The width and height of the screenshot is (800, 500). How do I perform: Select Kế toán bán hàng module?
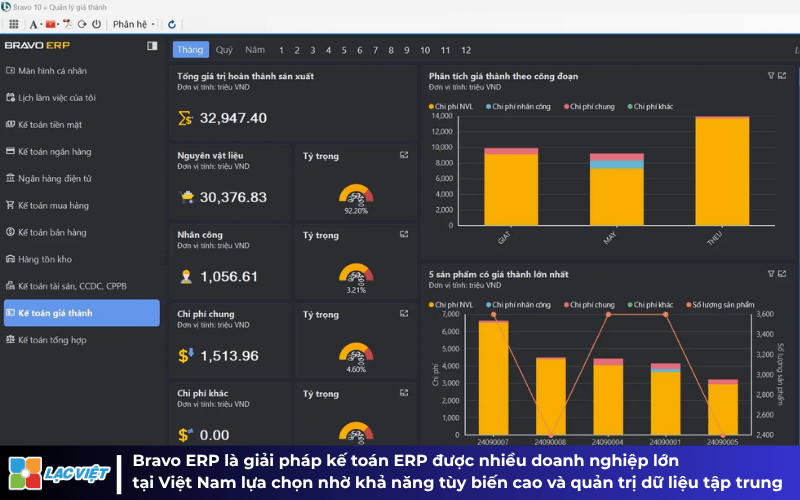[x=46, y=232]
